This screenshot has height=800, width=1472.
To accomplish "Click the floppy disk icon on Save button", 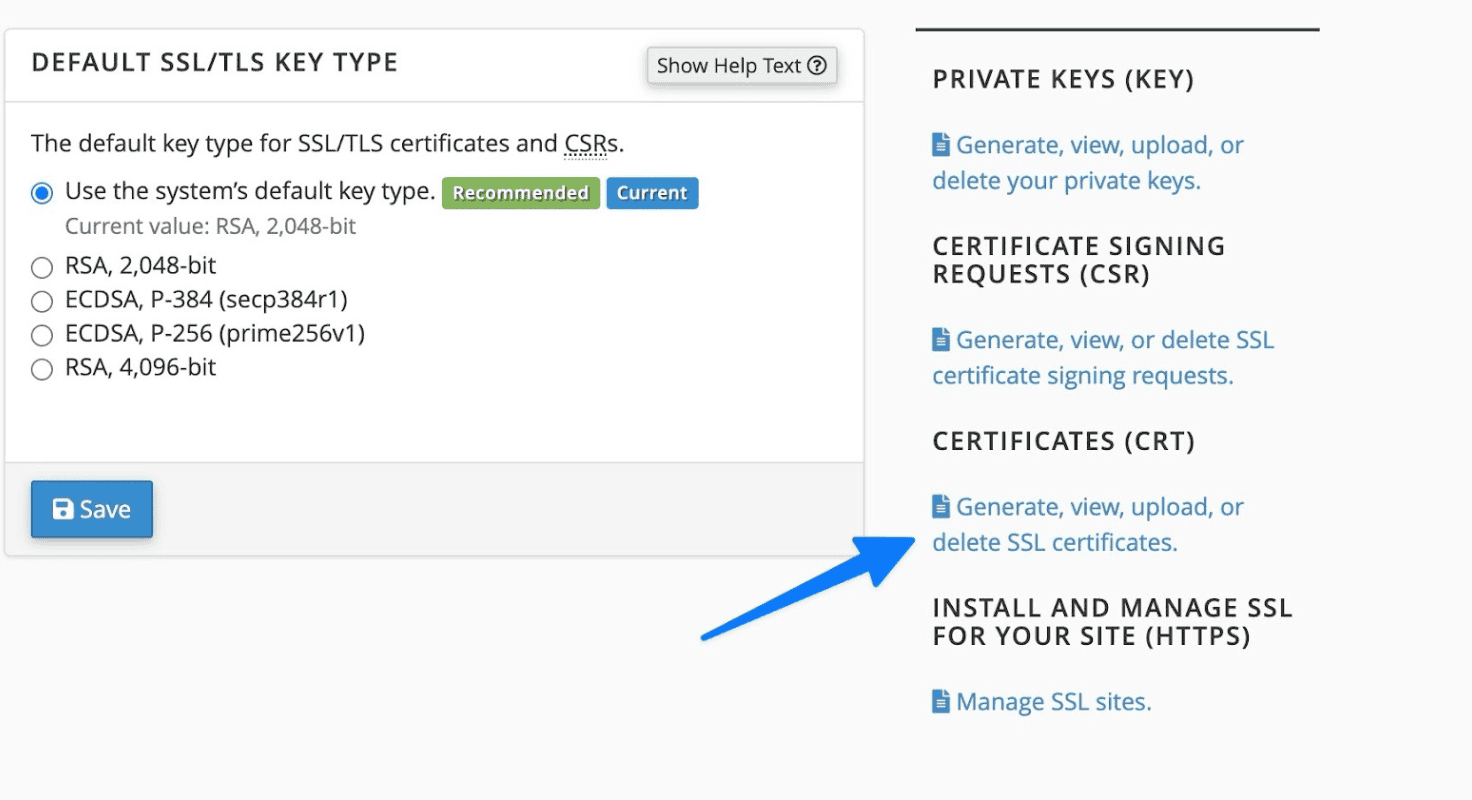I will 63,509.
